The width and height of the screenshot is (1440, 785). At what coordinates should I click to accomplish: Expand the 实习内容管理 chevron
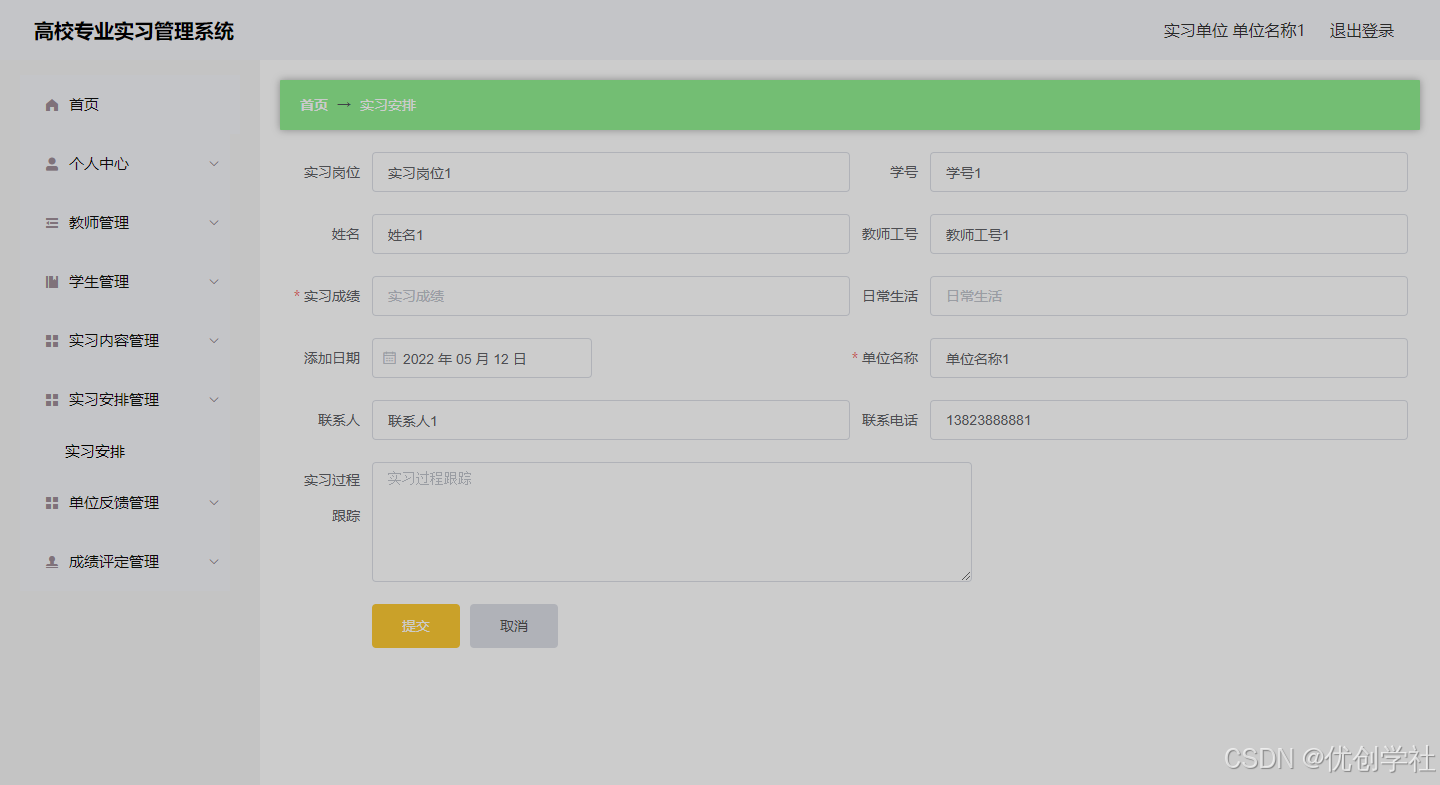[x=214, y=341]
